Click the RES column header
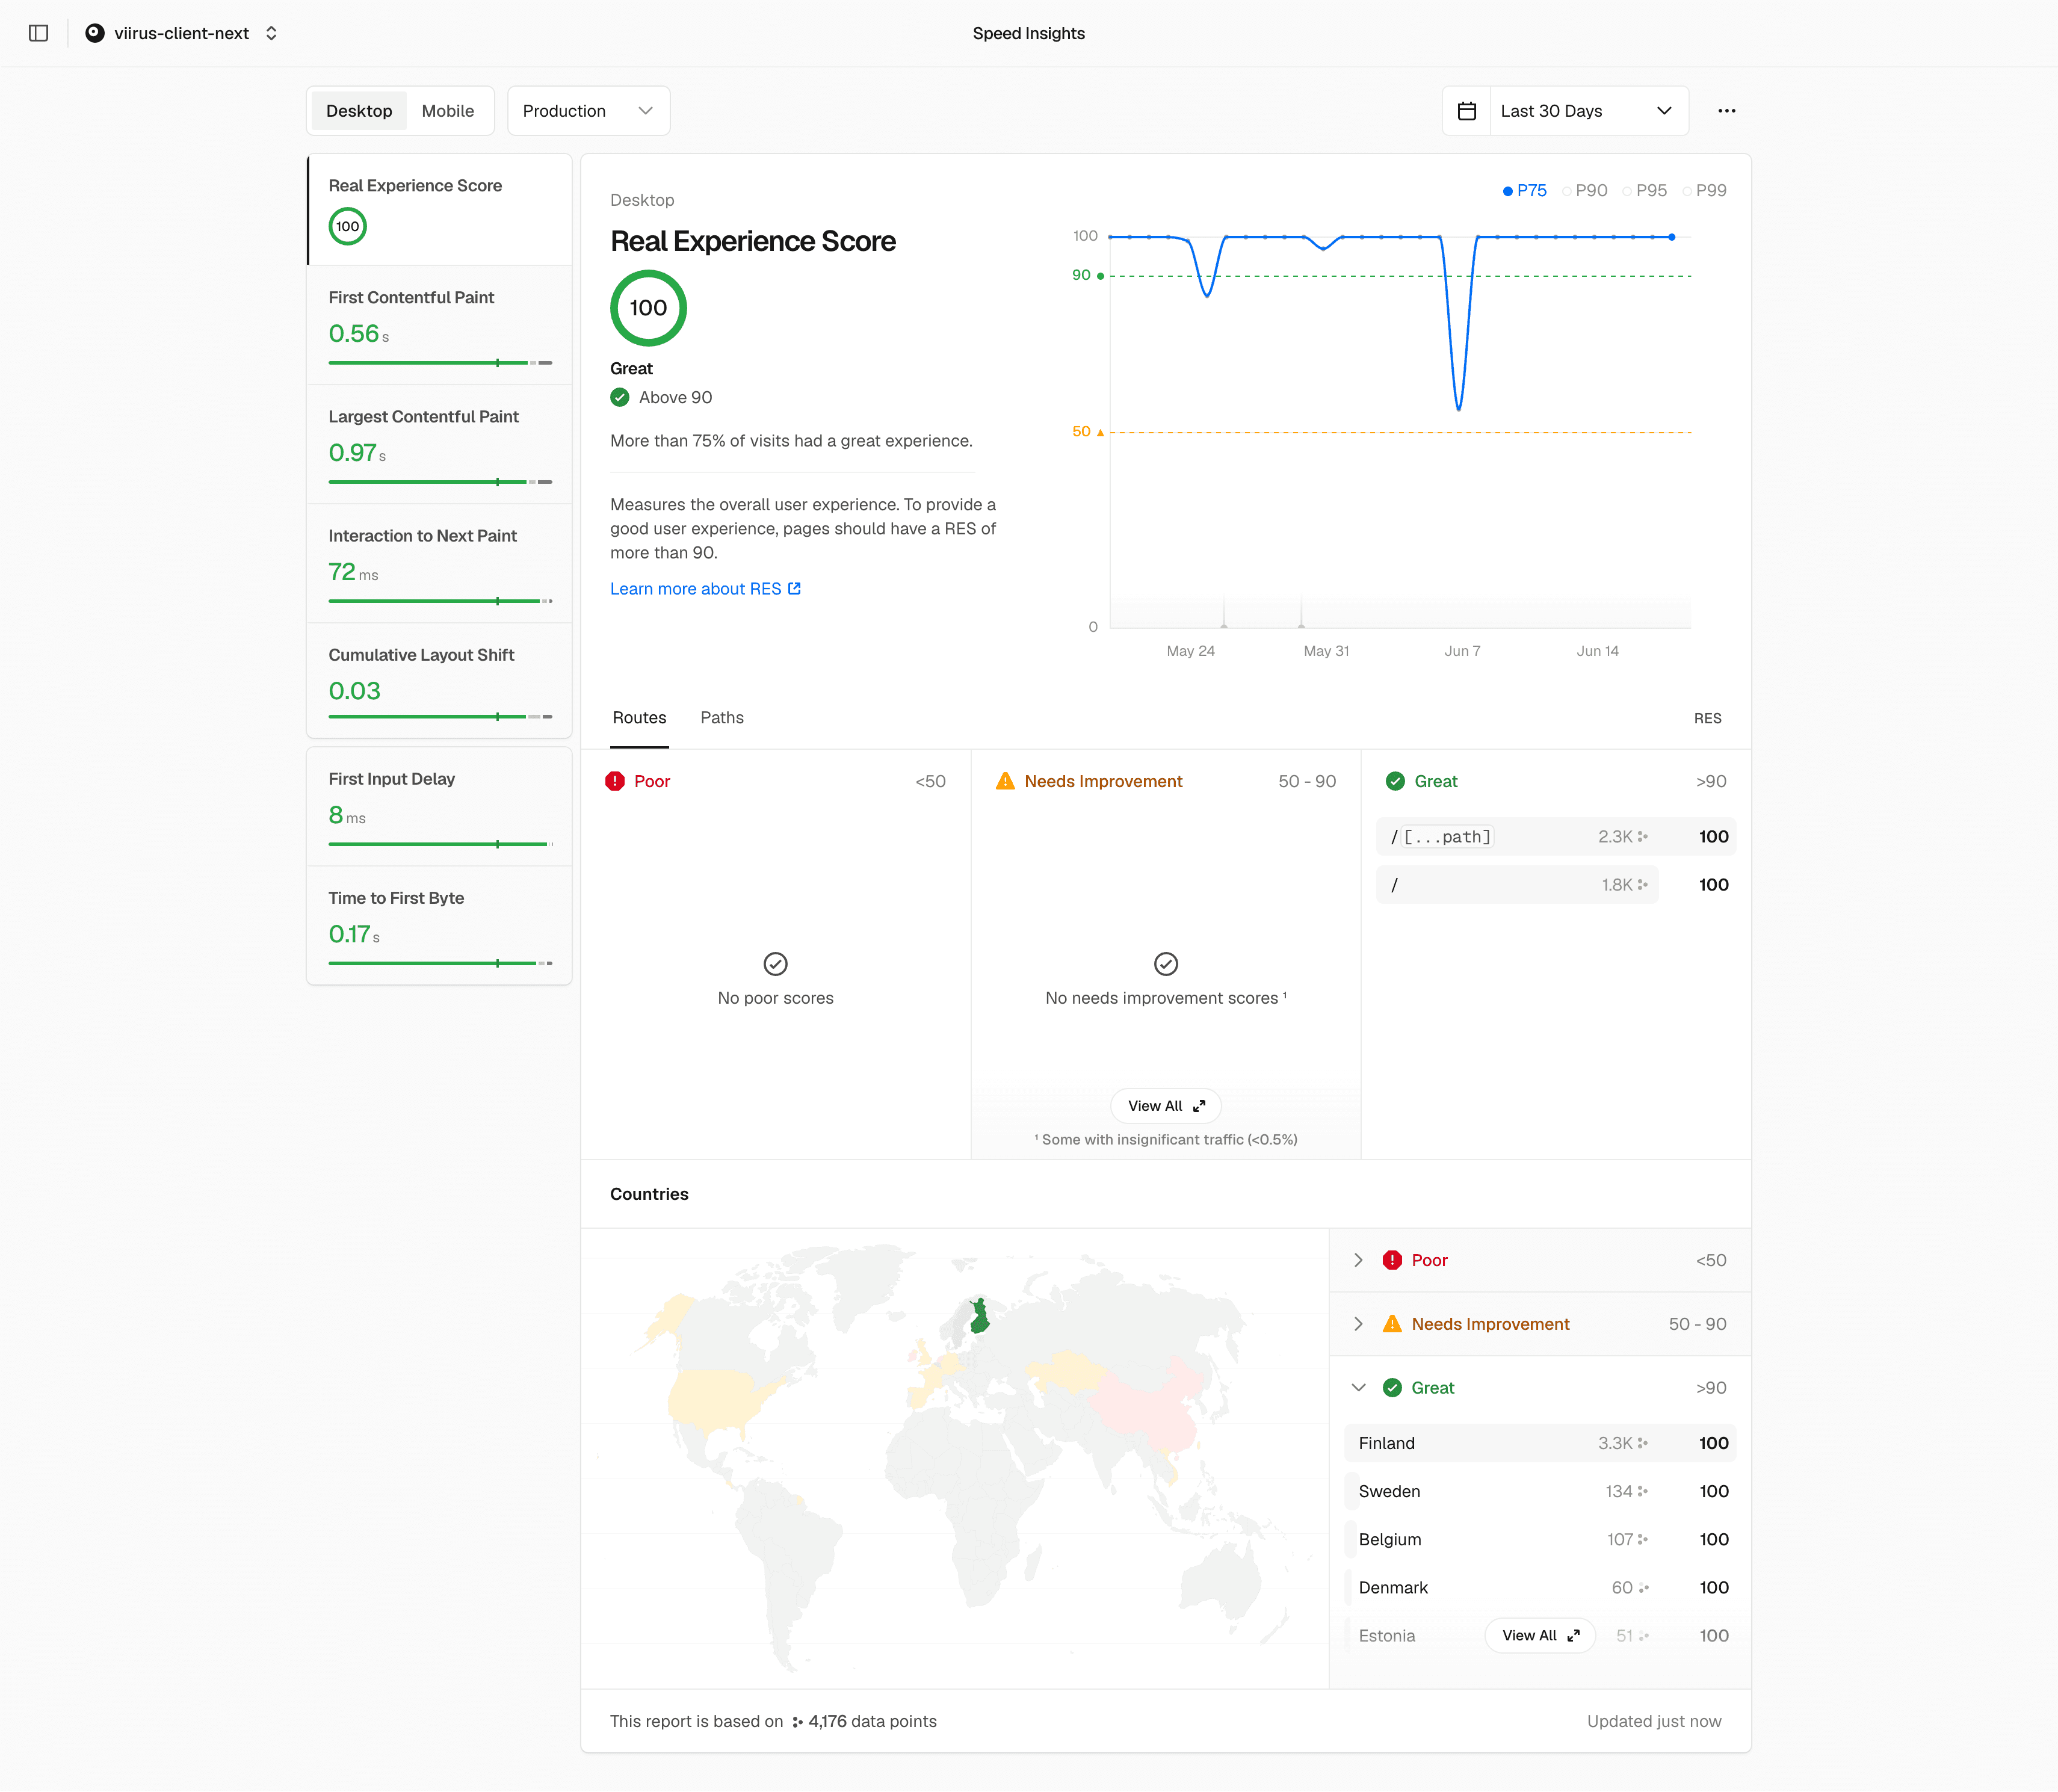This screenshot has width=2058, height=1792. click(1708, 718)
